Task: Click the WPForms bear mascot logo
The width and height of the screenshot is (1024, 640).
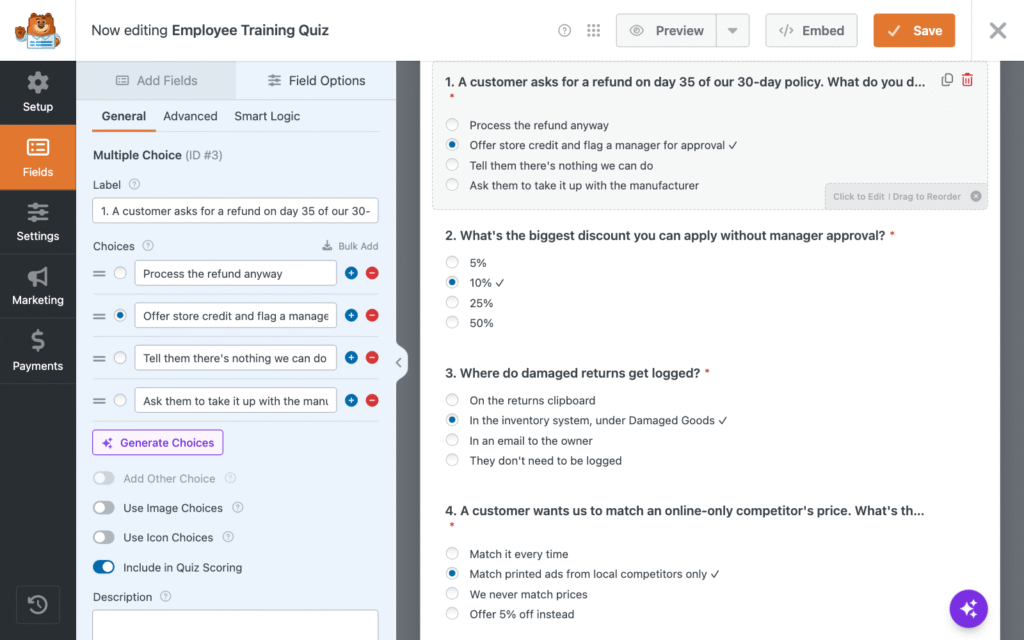Action: 38,31
